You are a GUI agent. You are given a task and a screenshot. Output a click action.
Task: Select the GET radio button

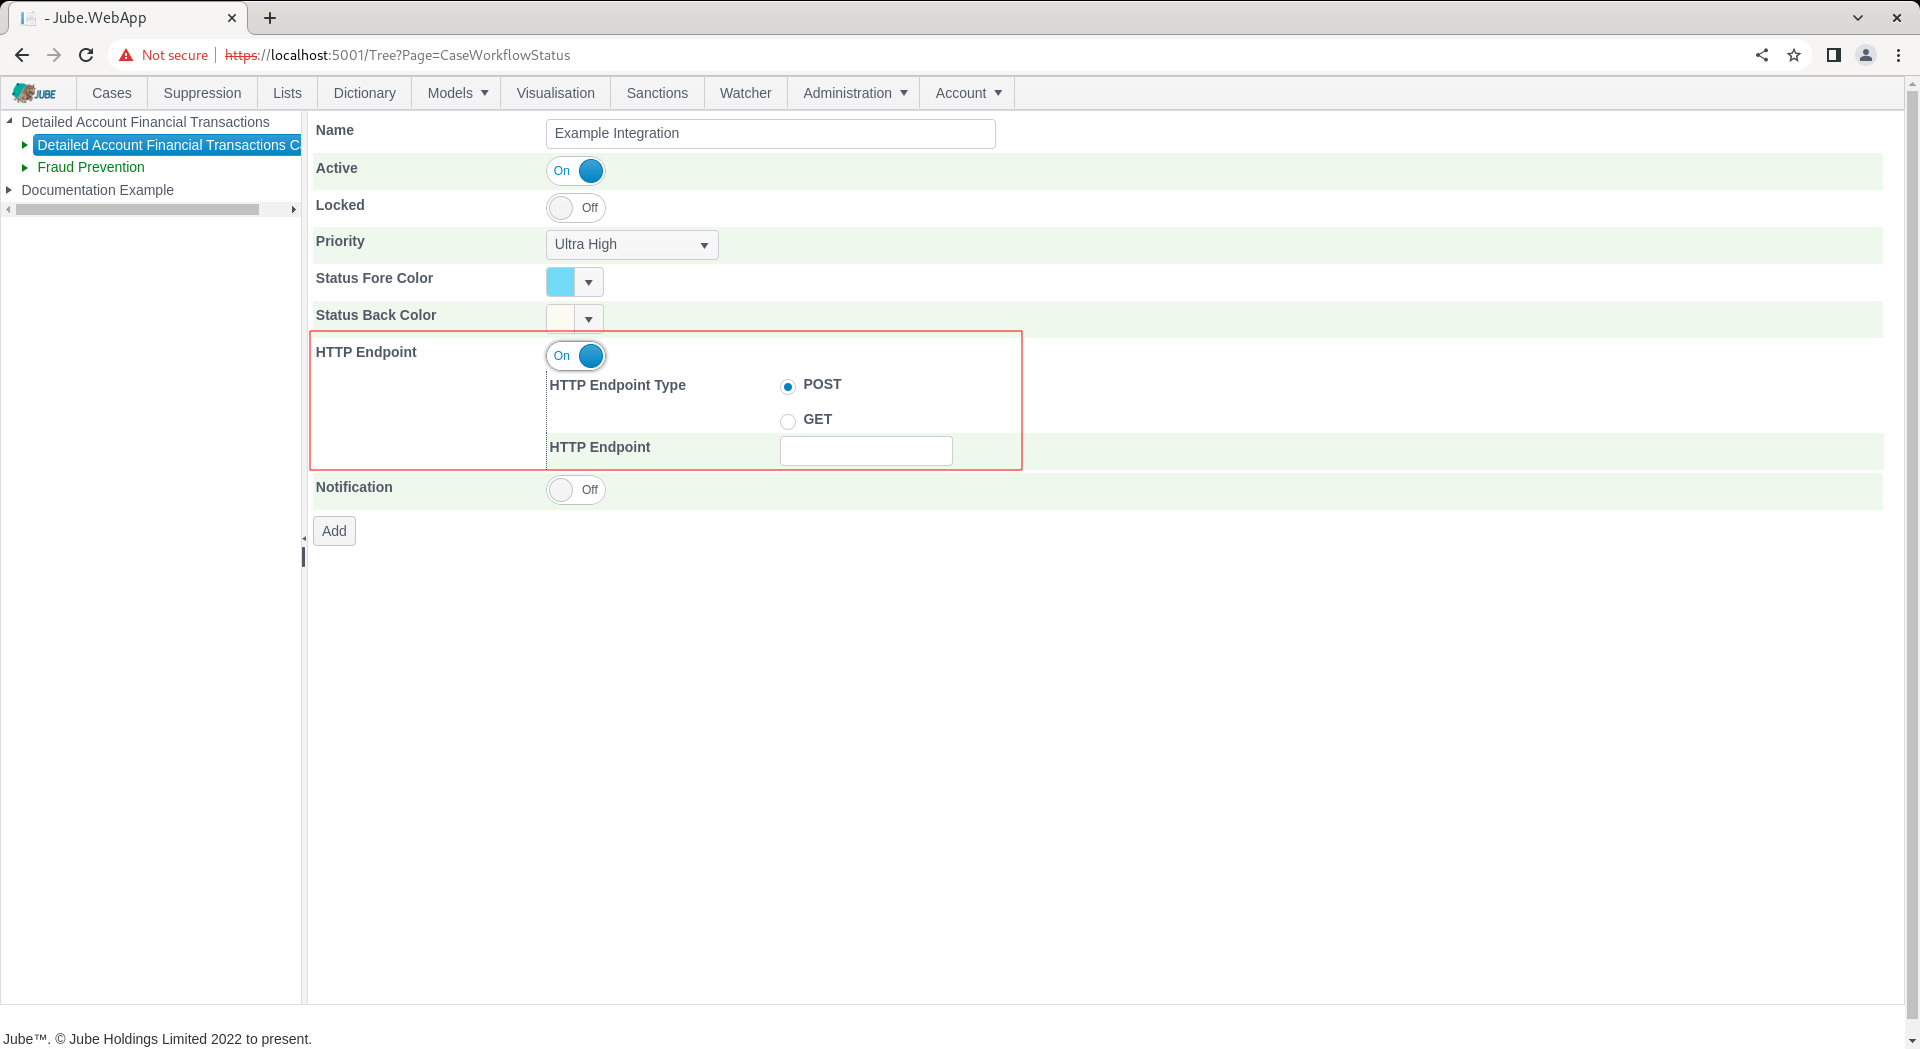coord(788,421)
